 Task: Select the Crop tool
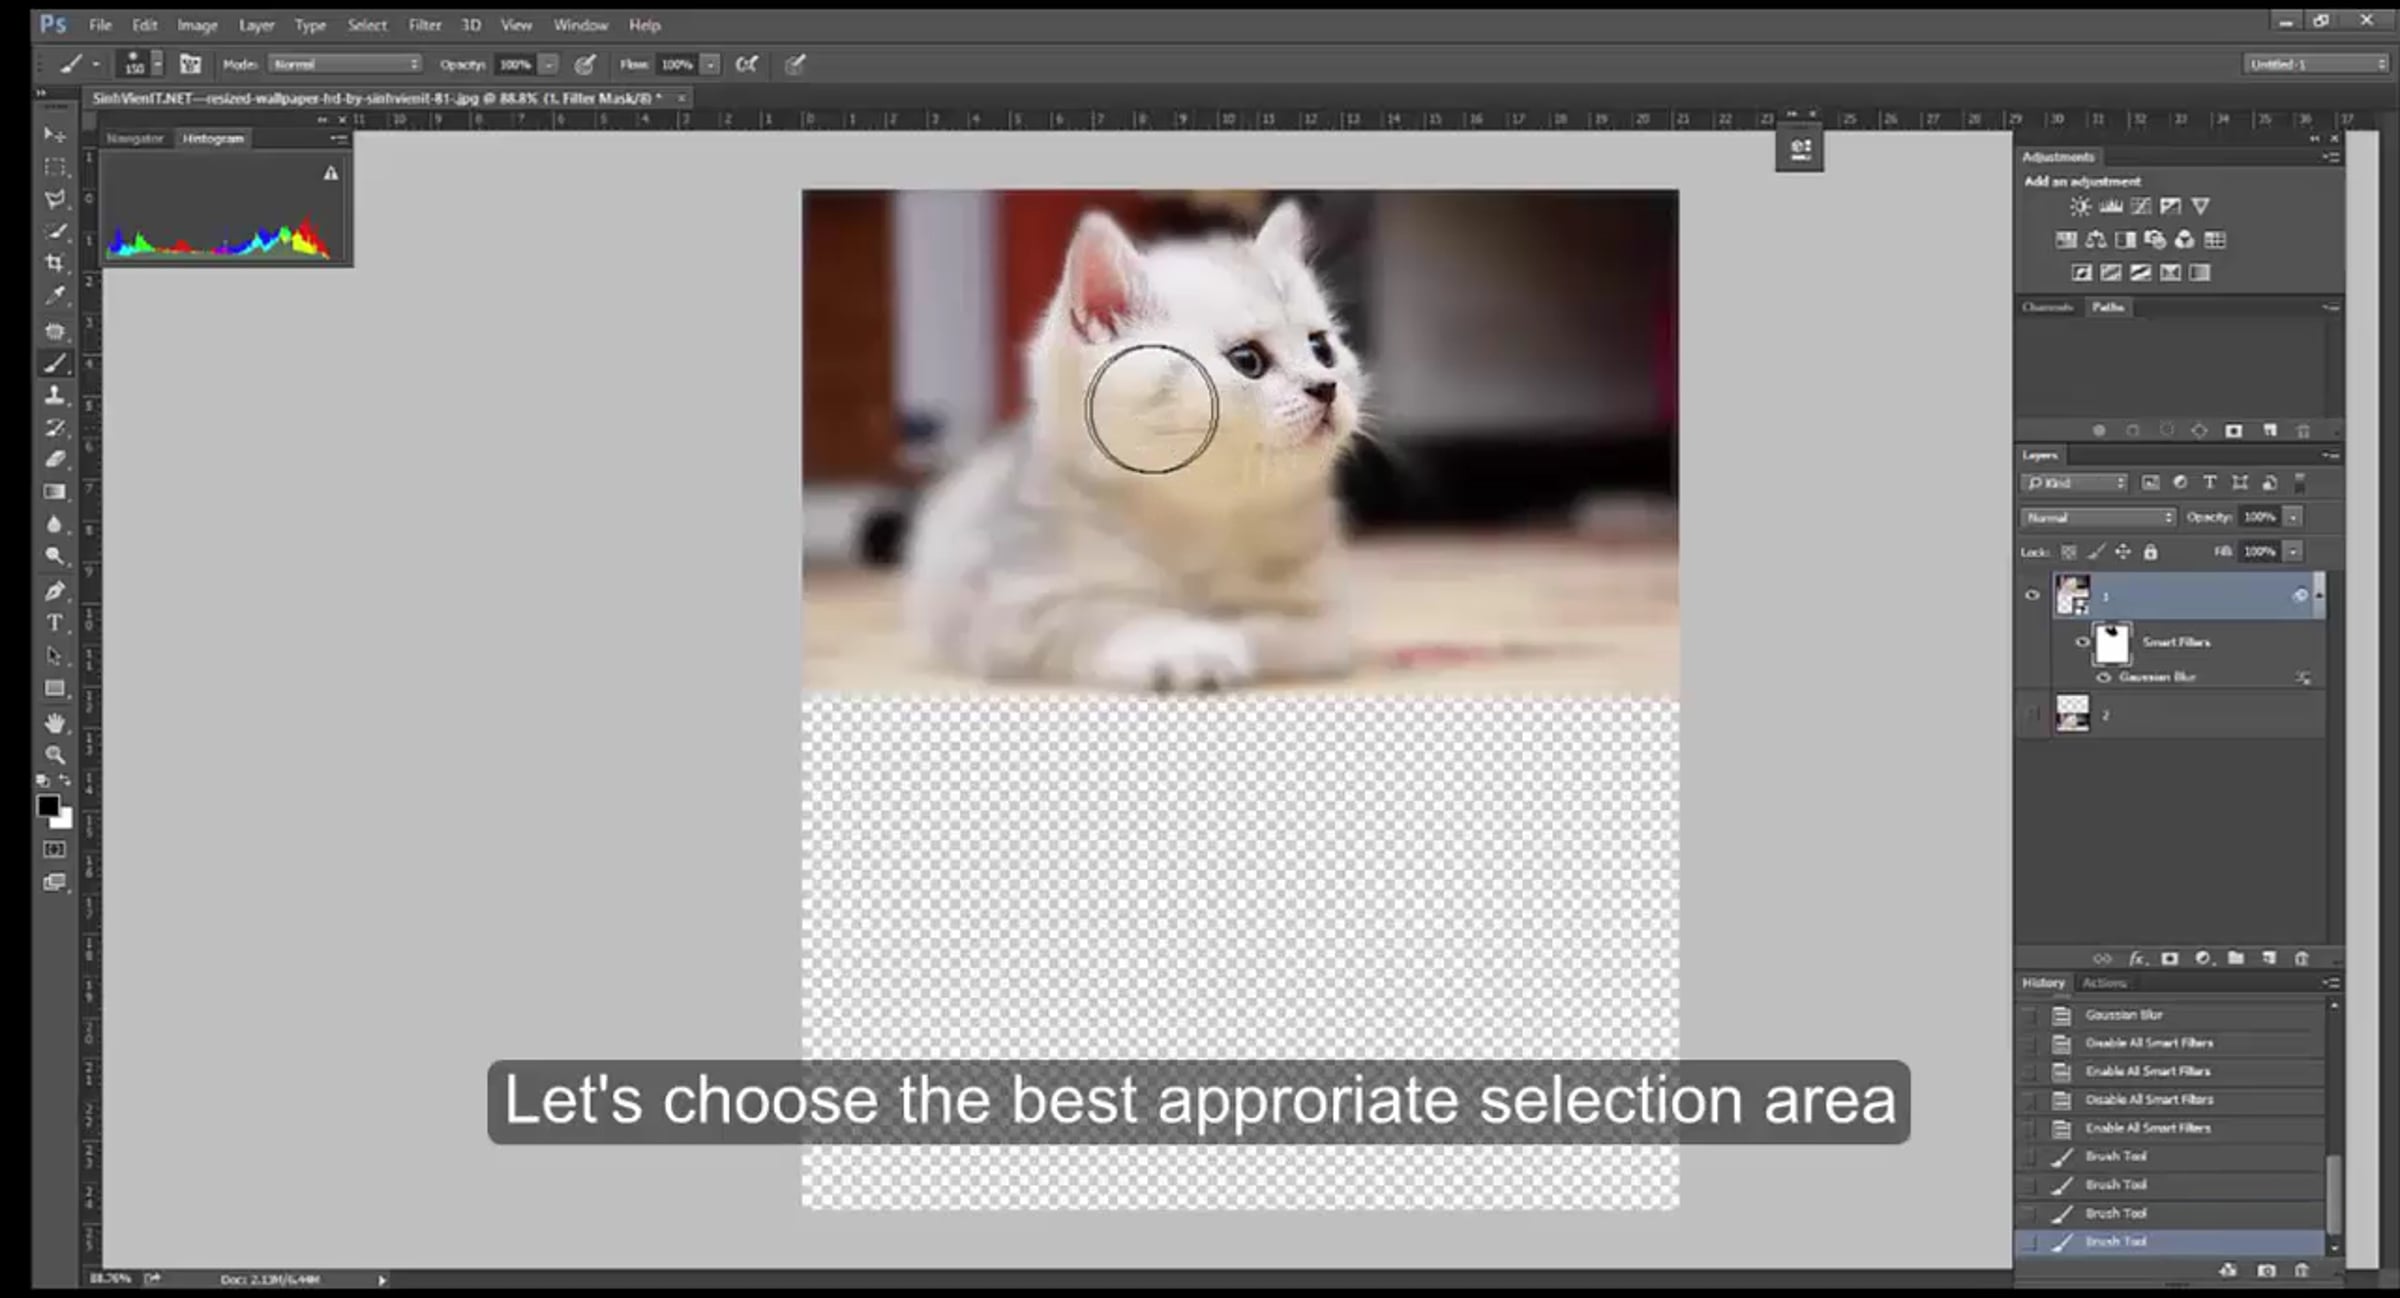tap(55, 263)
